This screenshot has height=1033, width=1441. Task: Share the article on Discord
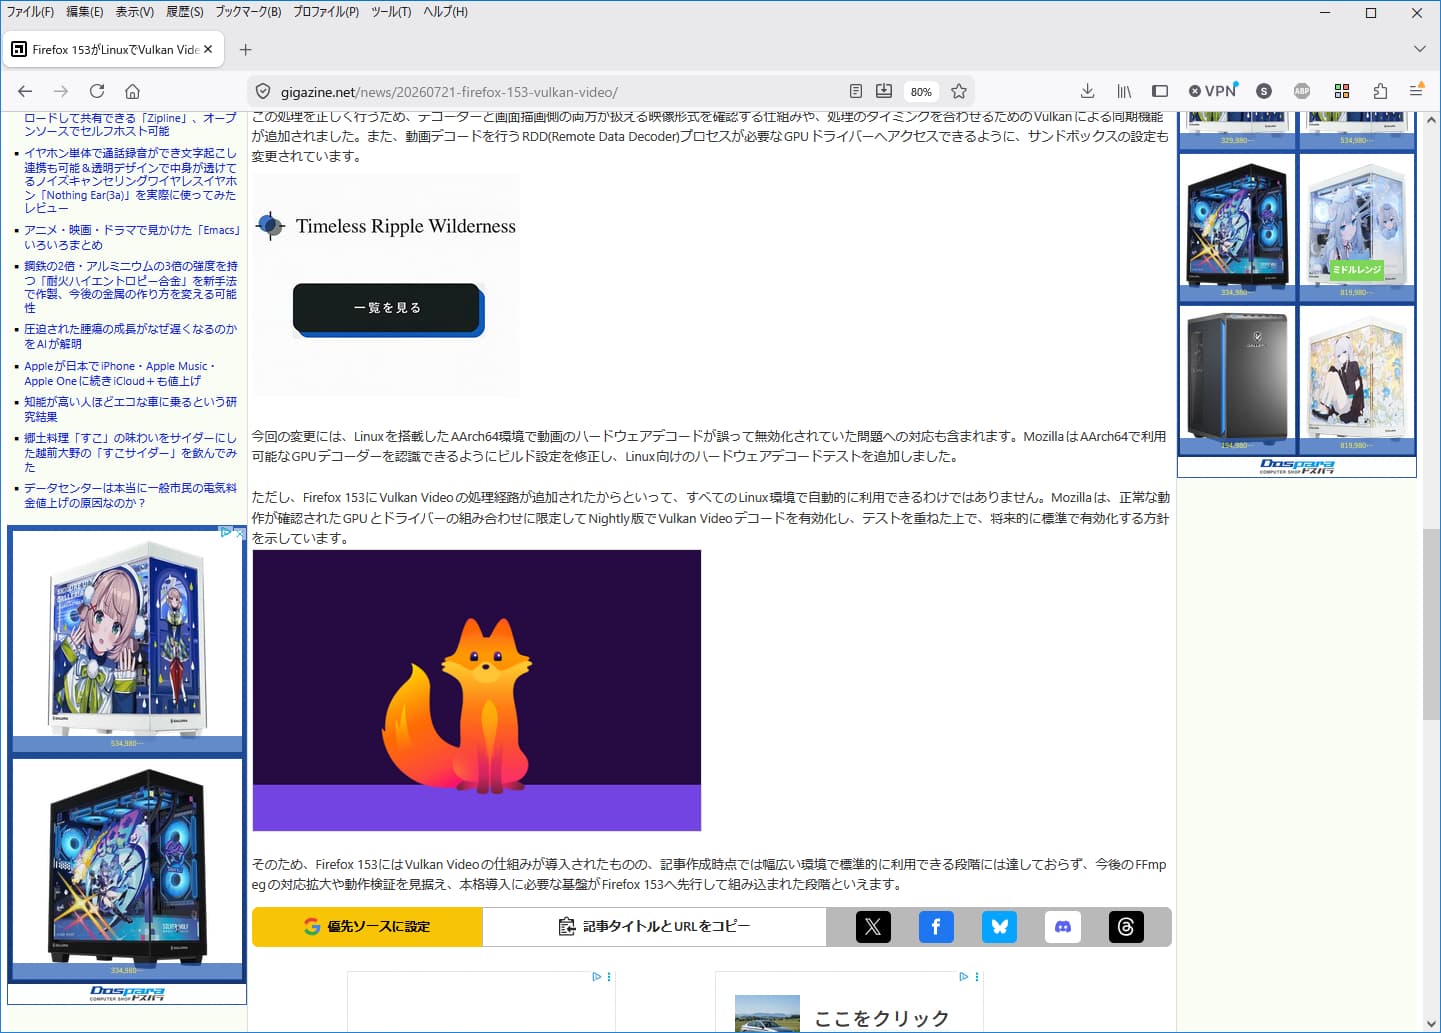1063,927
